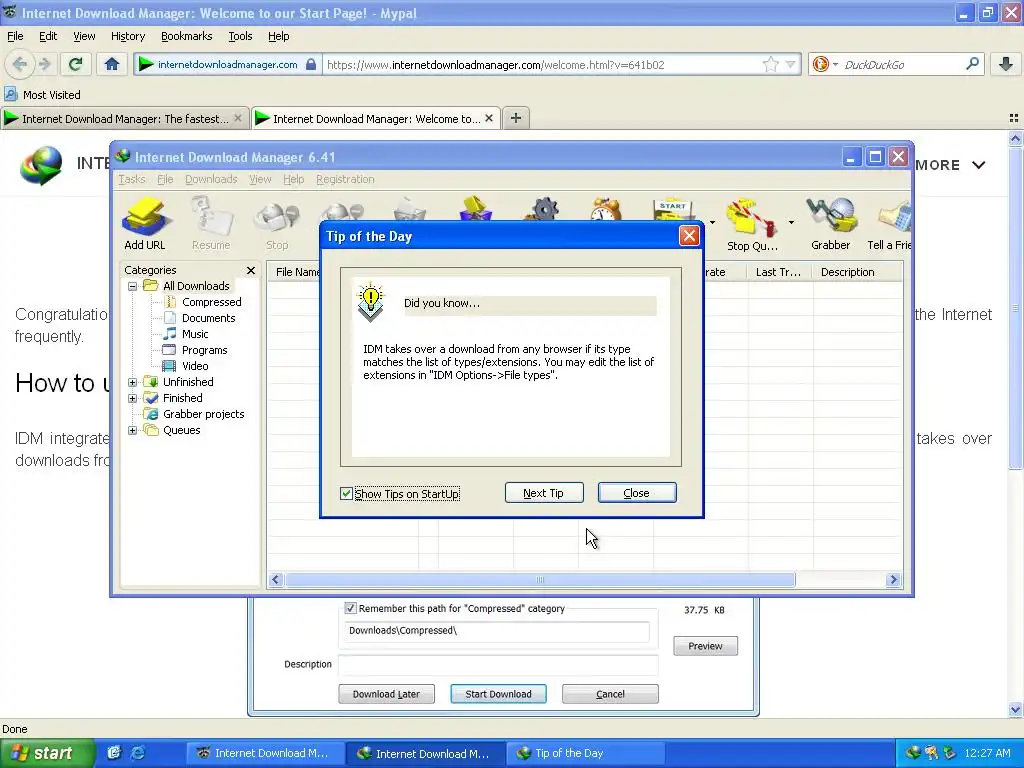Viewport: 1024px width, 768px height.
Task: Select Grabber projects in Categories tree
Action: click(x=203, y=414)
